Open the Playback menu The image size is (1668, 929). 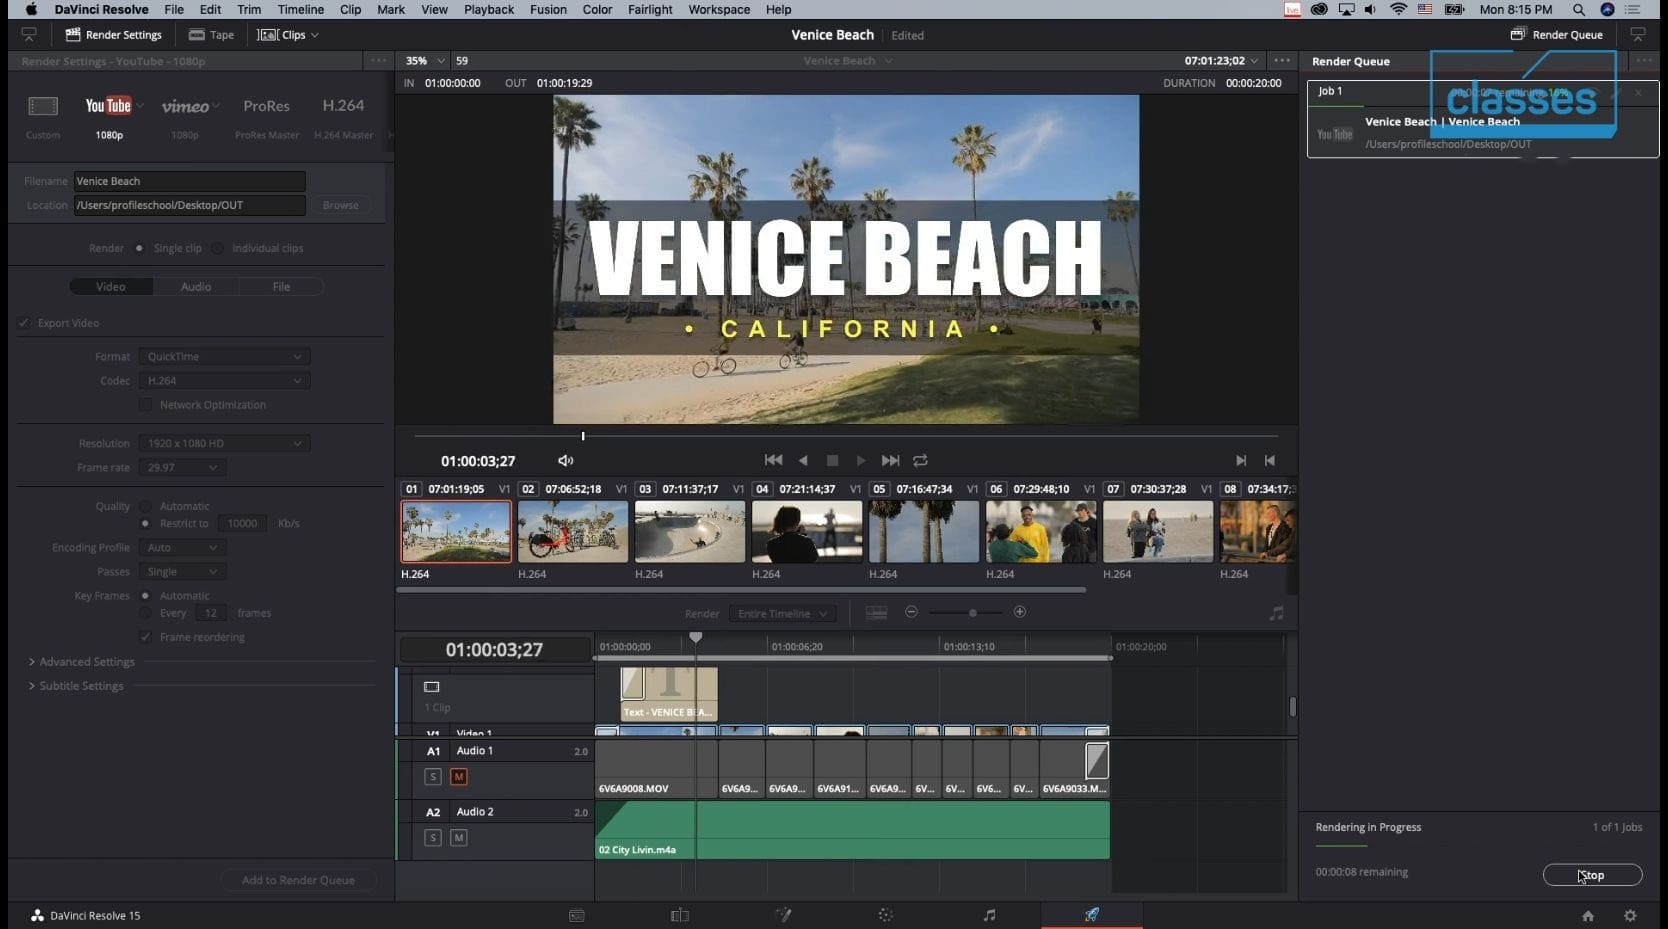[489, 9]
